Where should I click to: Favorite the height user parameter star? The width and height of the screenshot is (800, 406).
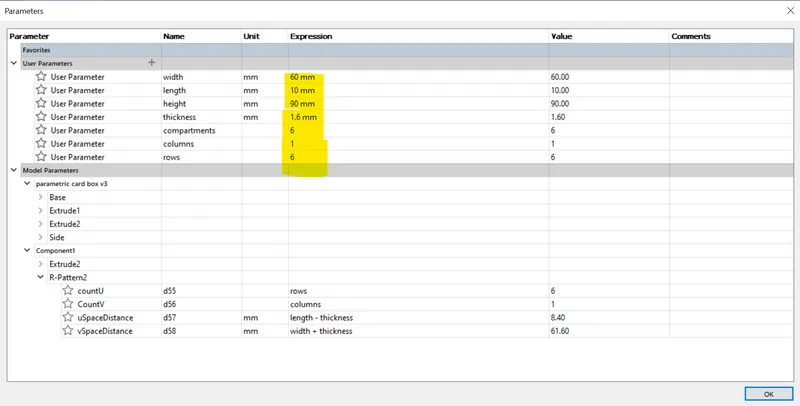point(41,103)
